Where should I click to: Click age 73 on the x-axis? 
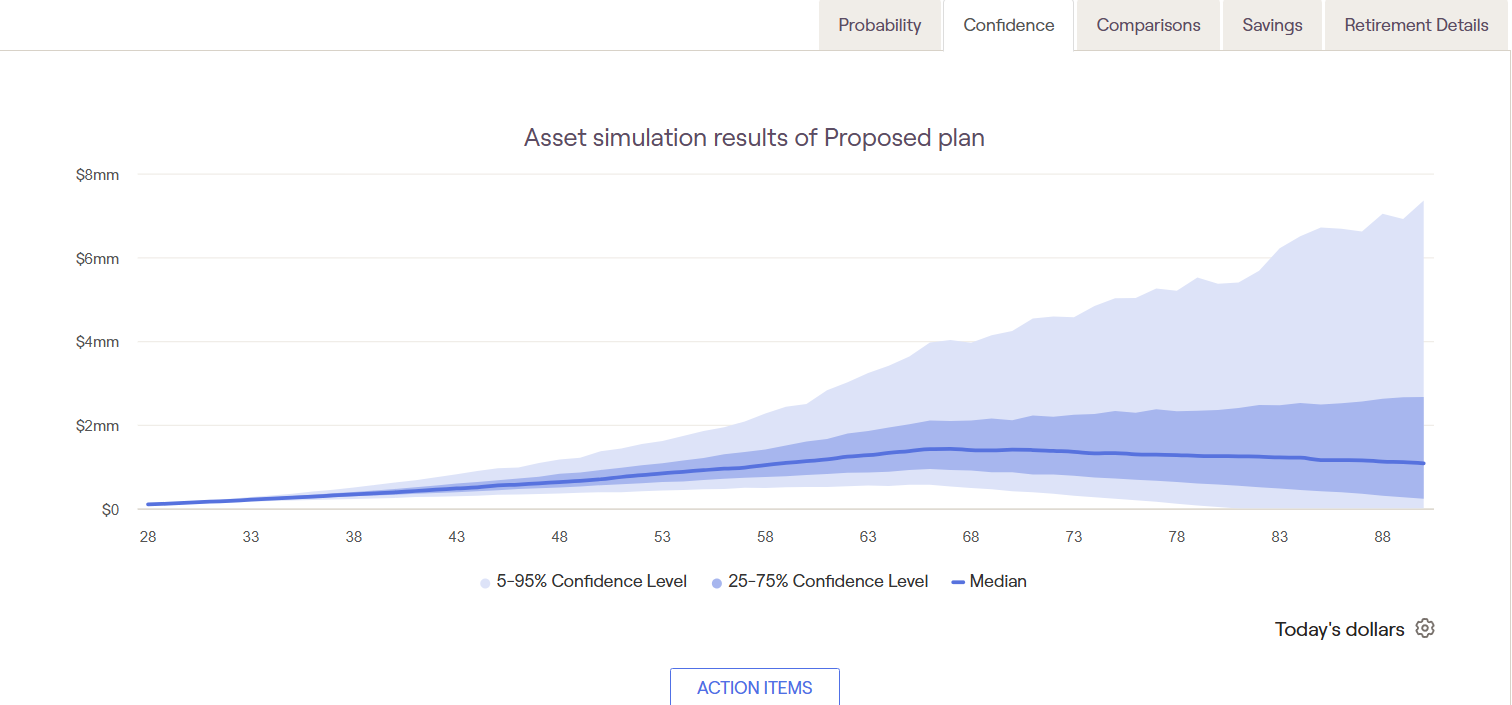(x=1074, y=537)
